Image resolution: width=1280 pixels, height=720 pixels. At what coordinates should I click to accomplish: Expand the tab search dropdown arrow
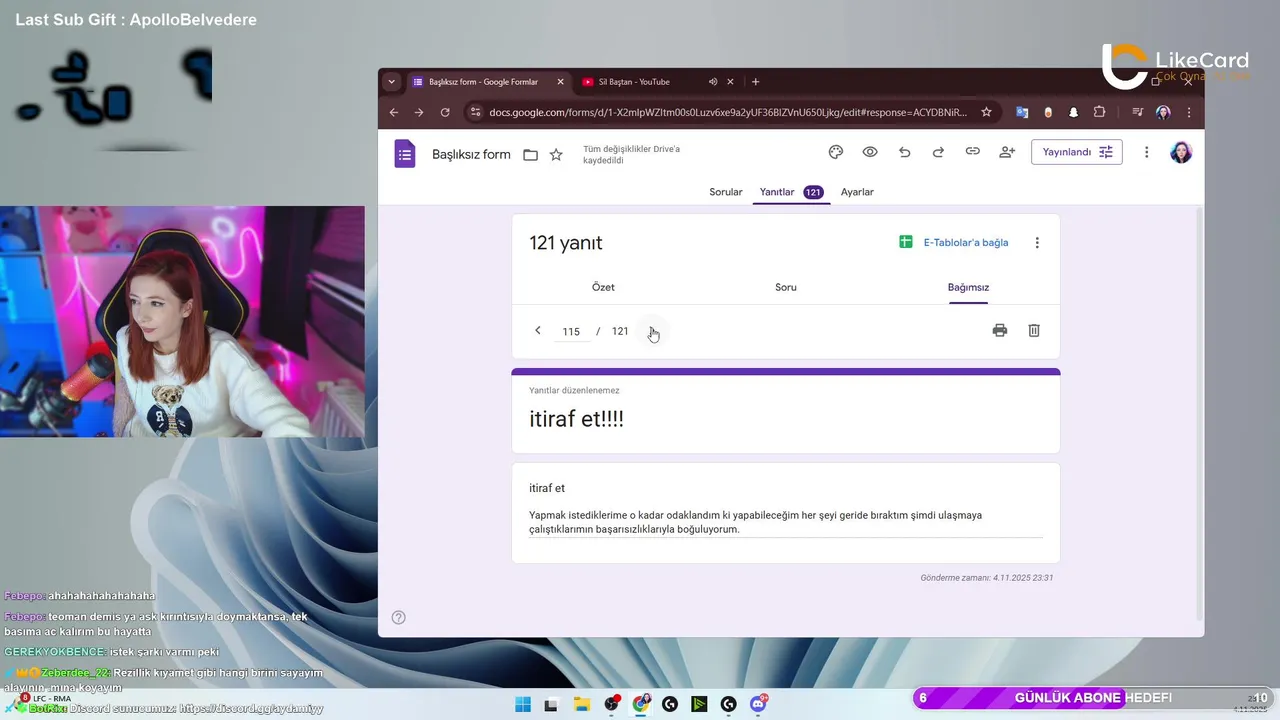pyautogui.click(x=391, y=82)
